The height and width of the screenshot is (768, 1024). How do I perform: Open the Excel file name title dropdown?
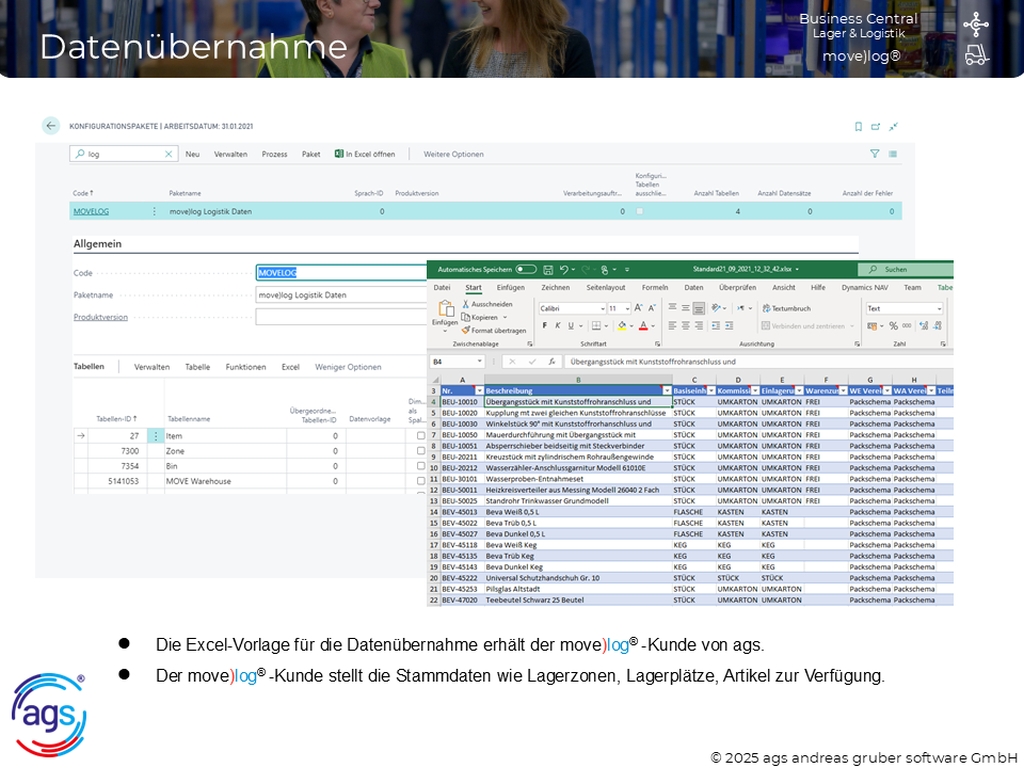pyautogui.click(x=797, y=269)
